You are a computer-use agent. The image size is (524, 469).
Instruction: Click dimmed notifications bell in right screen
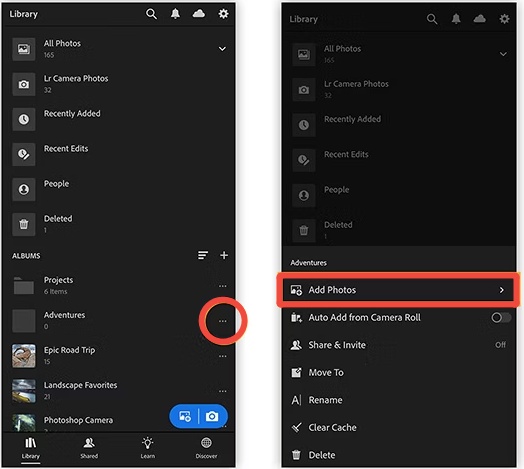click(x=456, y=19)
